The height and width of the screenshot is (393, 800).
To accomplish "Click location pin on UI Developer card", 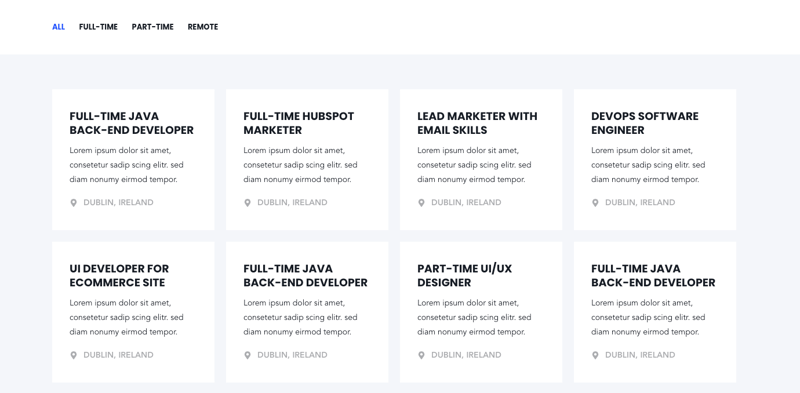I will point(73,355).
